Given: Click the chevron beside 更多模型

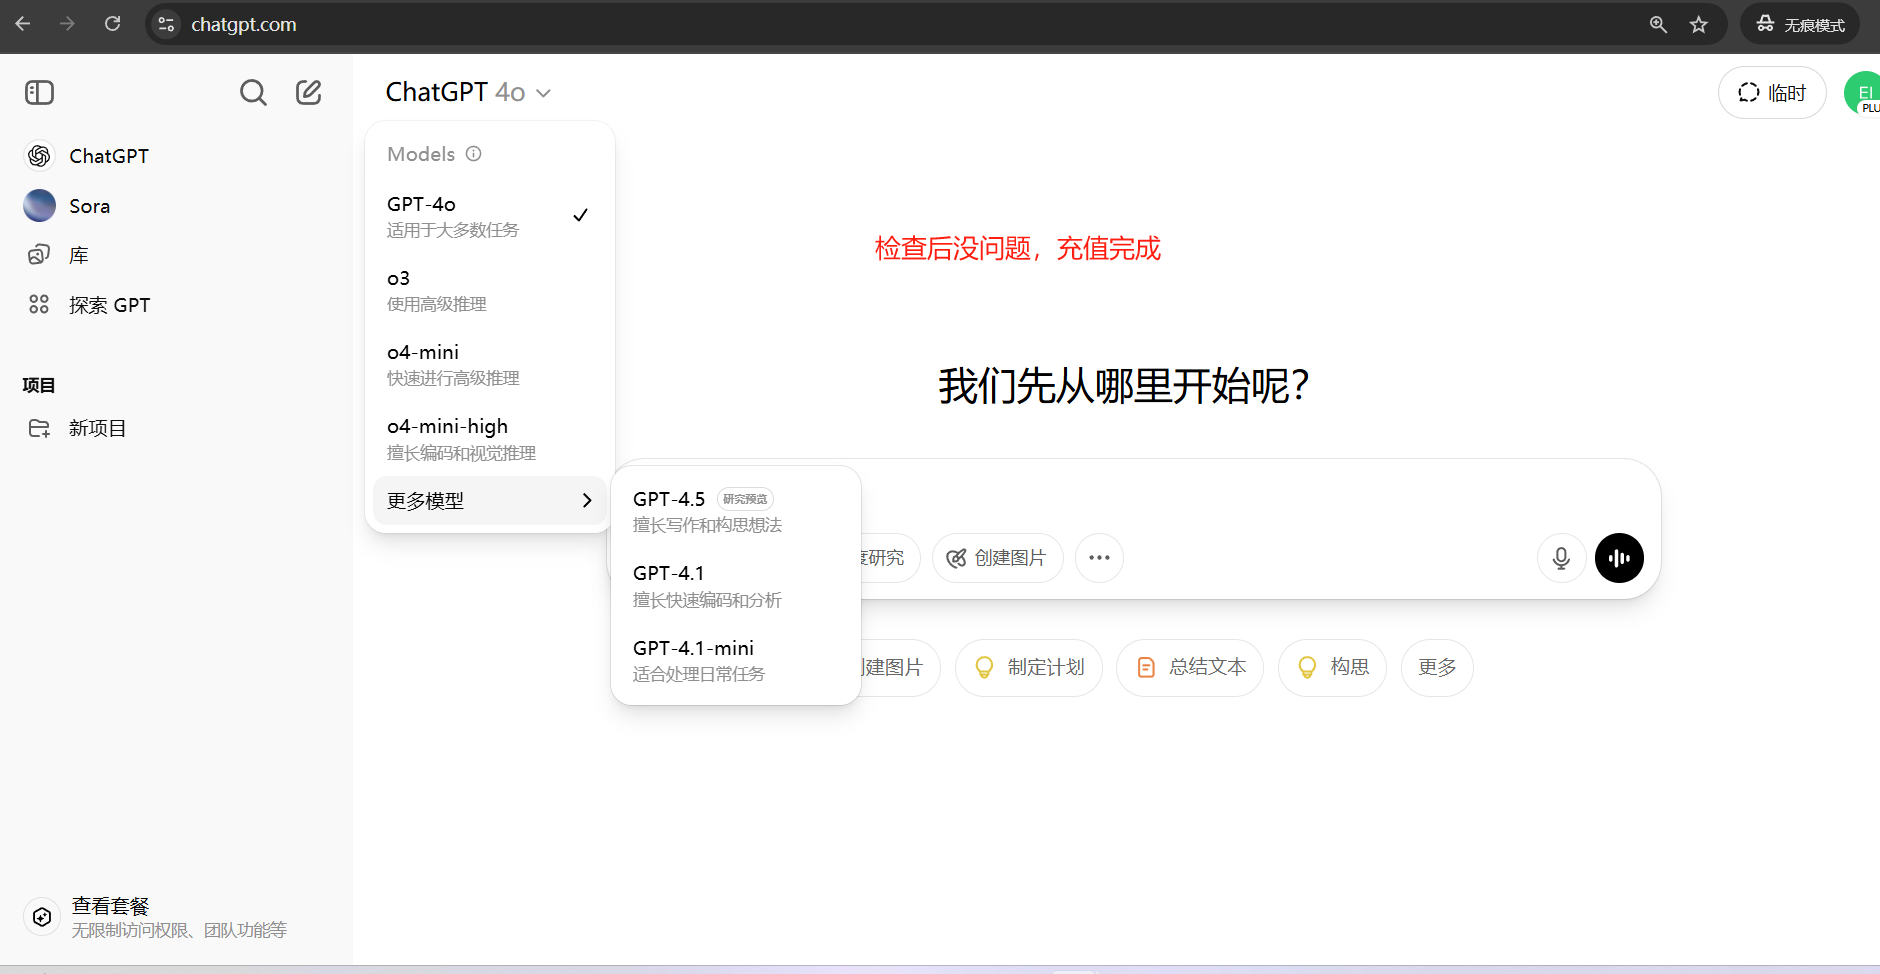Looking at the screenshot, I should 587,501.
